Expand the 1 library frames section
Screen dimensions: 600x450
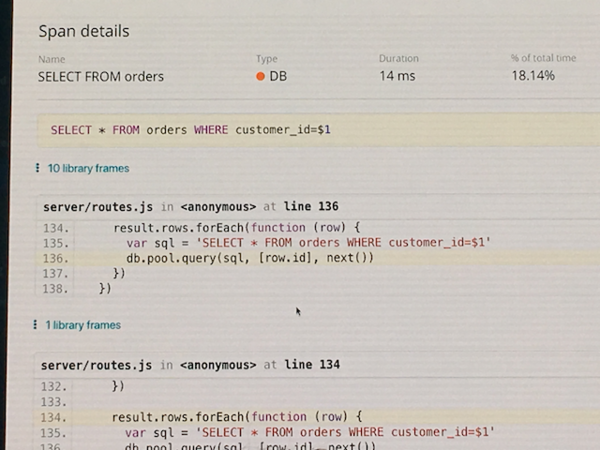(83, 325)
